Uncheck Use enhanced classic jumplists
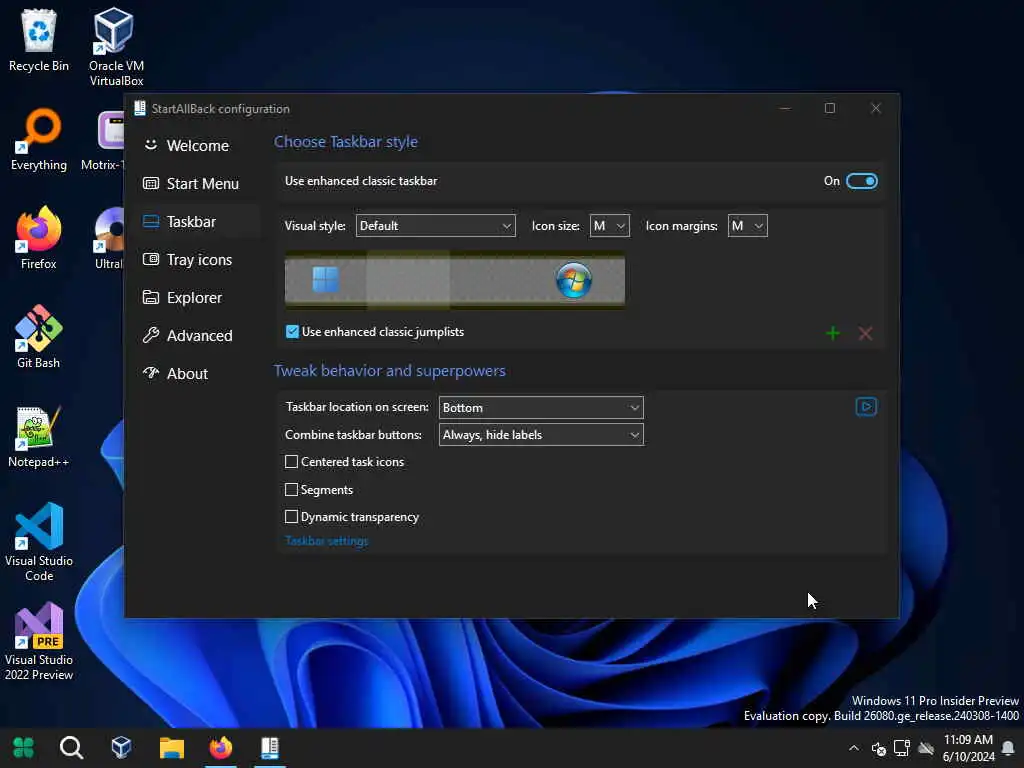Viewport: 1024px width, 768px height. click(292, 332)
